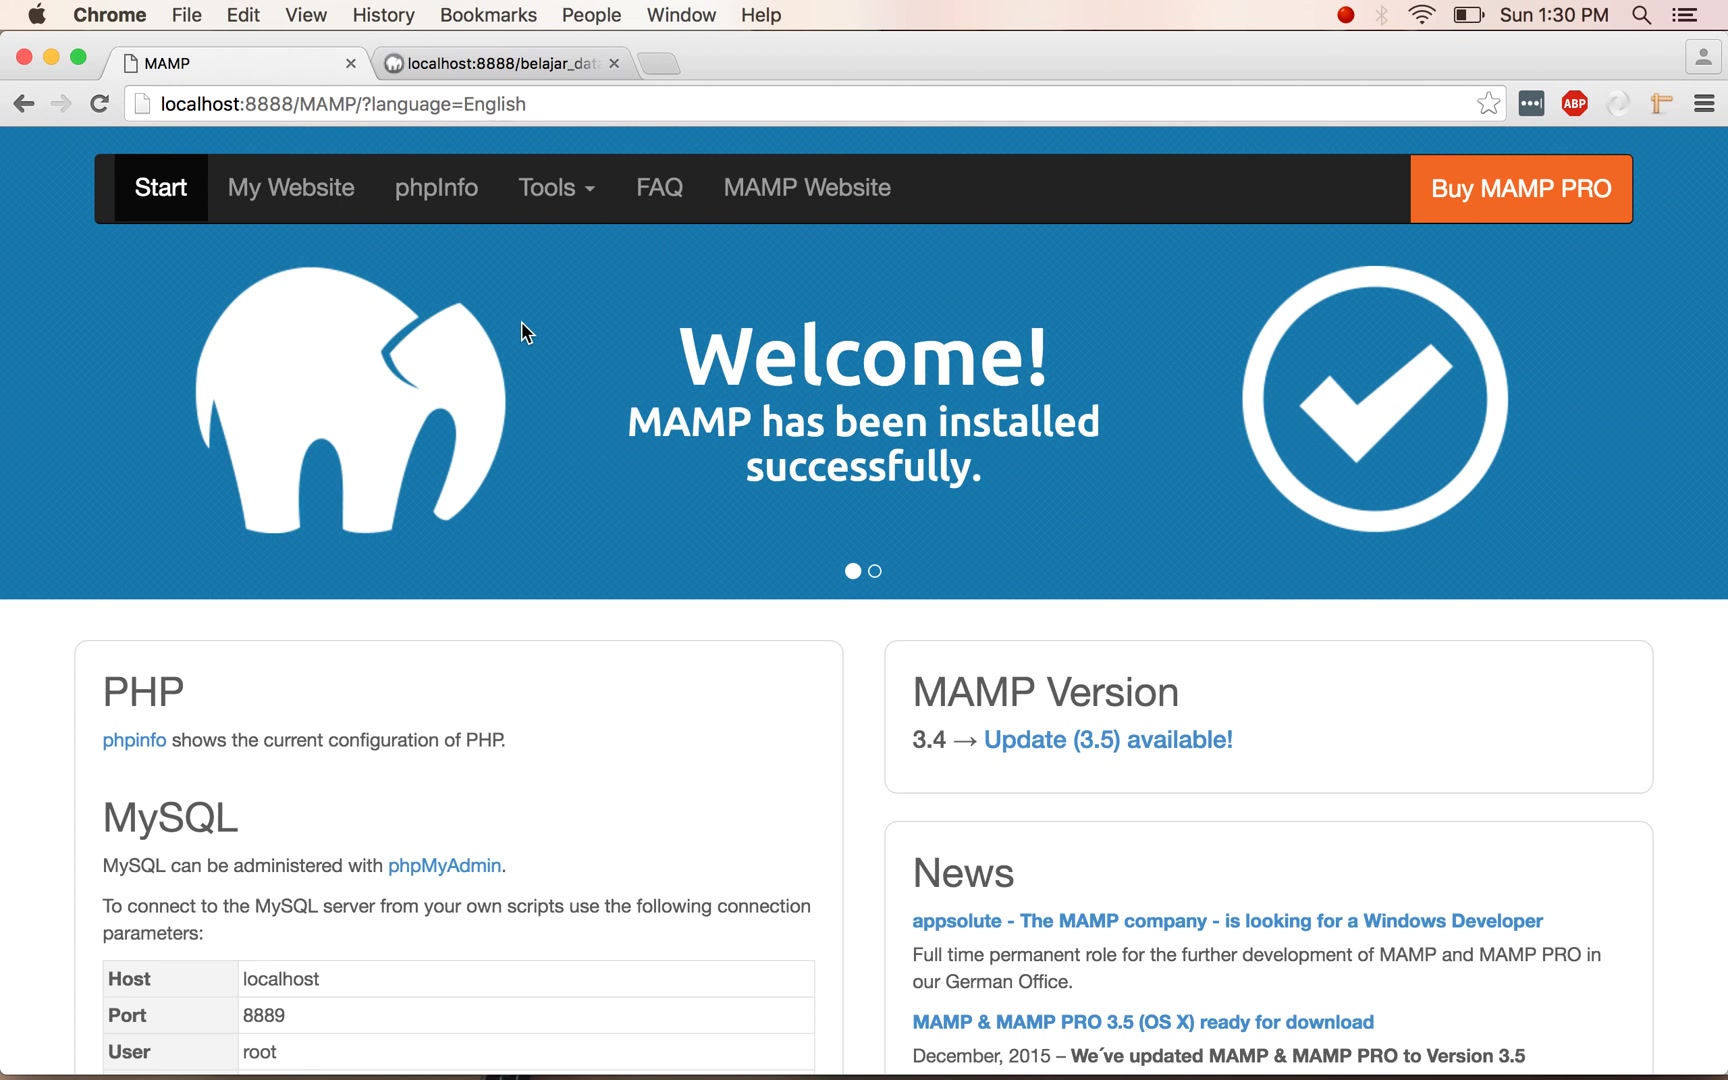Switch to the second carousel slide dot

(x=875, y=571)
